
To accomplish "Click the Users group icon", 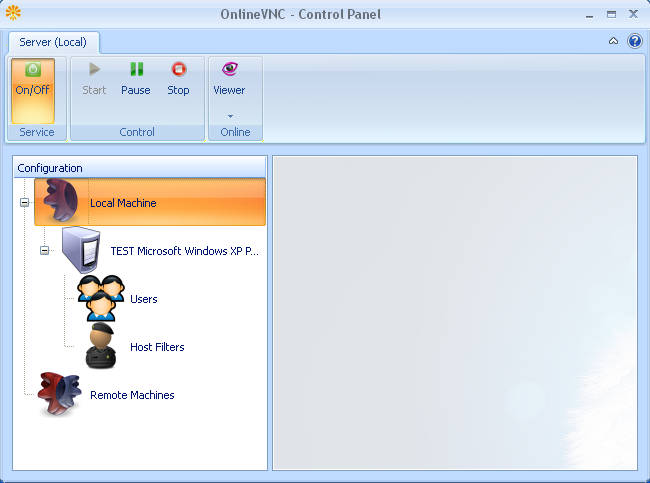I will coord(101,298).
